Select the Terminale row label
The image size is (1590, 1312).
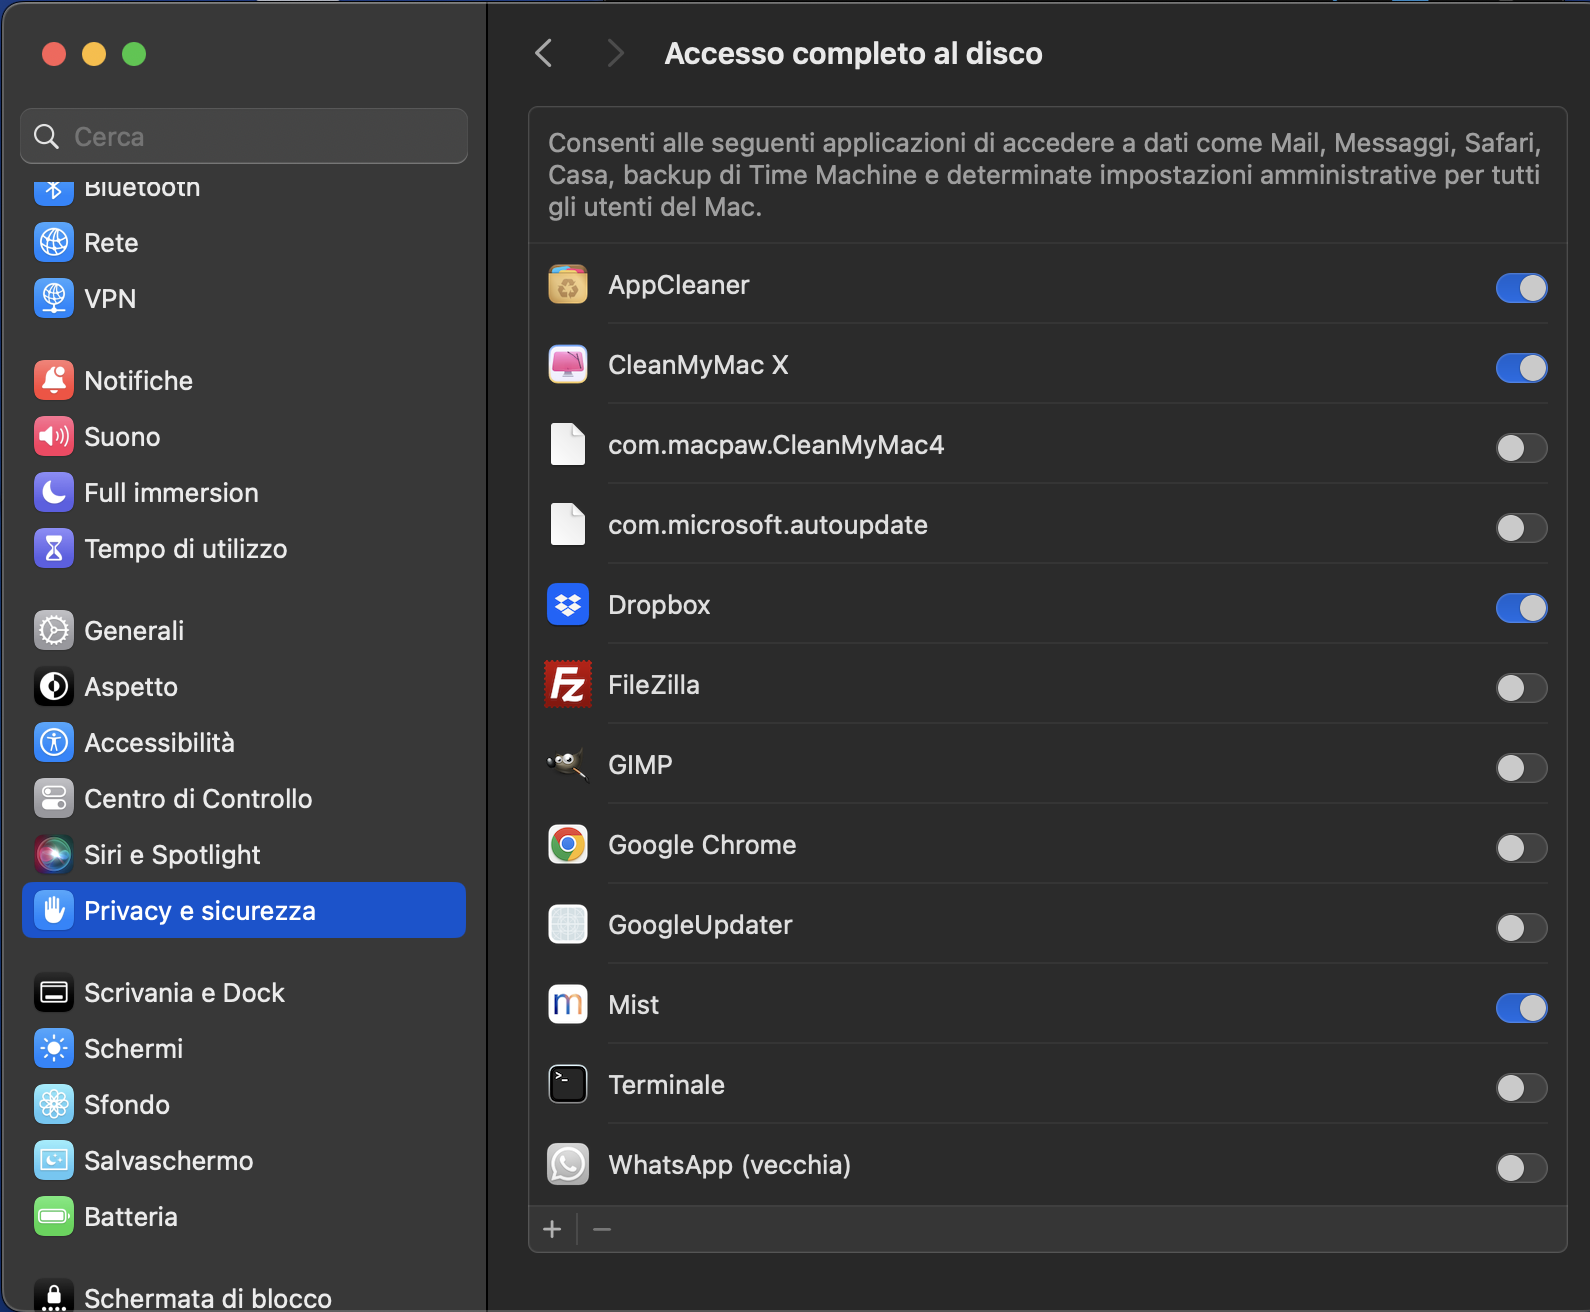[x=667, y=1085]
